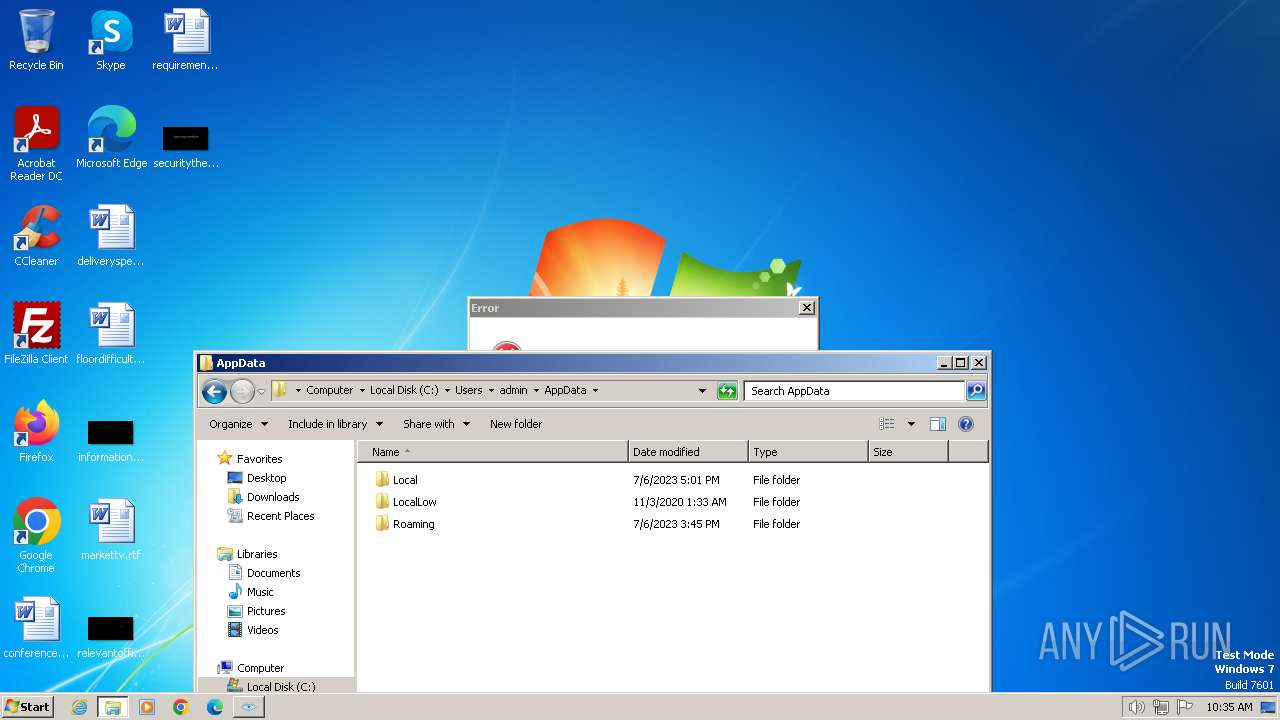
Task: Expand the Users breadcrumb arrow
Action: click(x=491, y=391)
